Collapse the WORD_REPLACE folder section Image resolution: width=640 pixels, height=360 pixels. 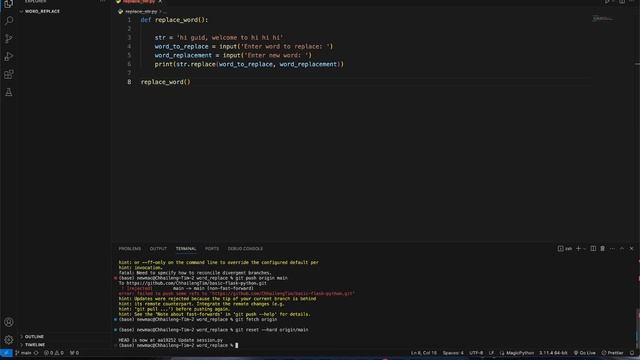(x=40, y=11)
